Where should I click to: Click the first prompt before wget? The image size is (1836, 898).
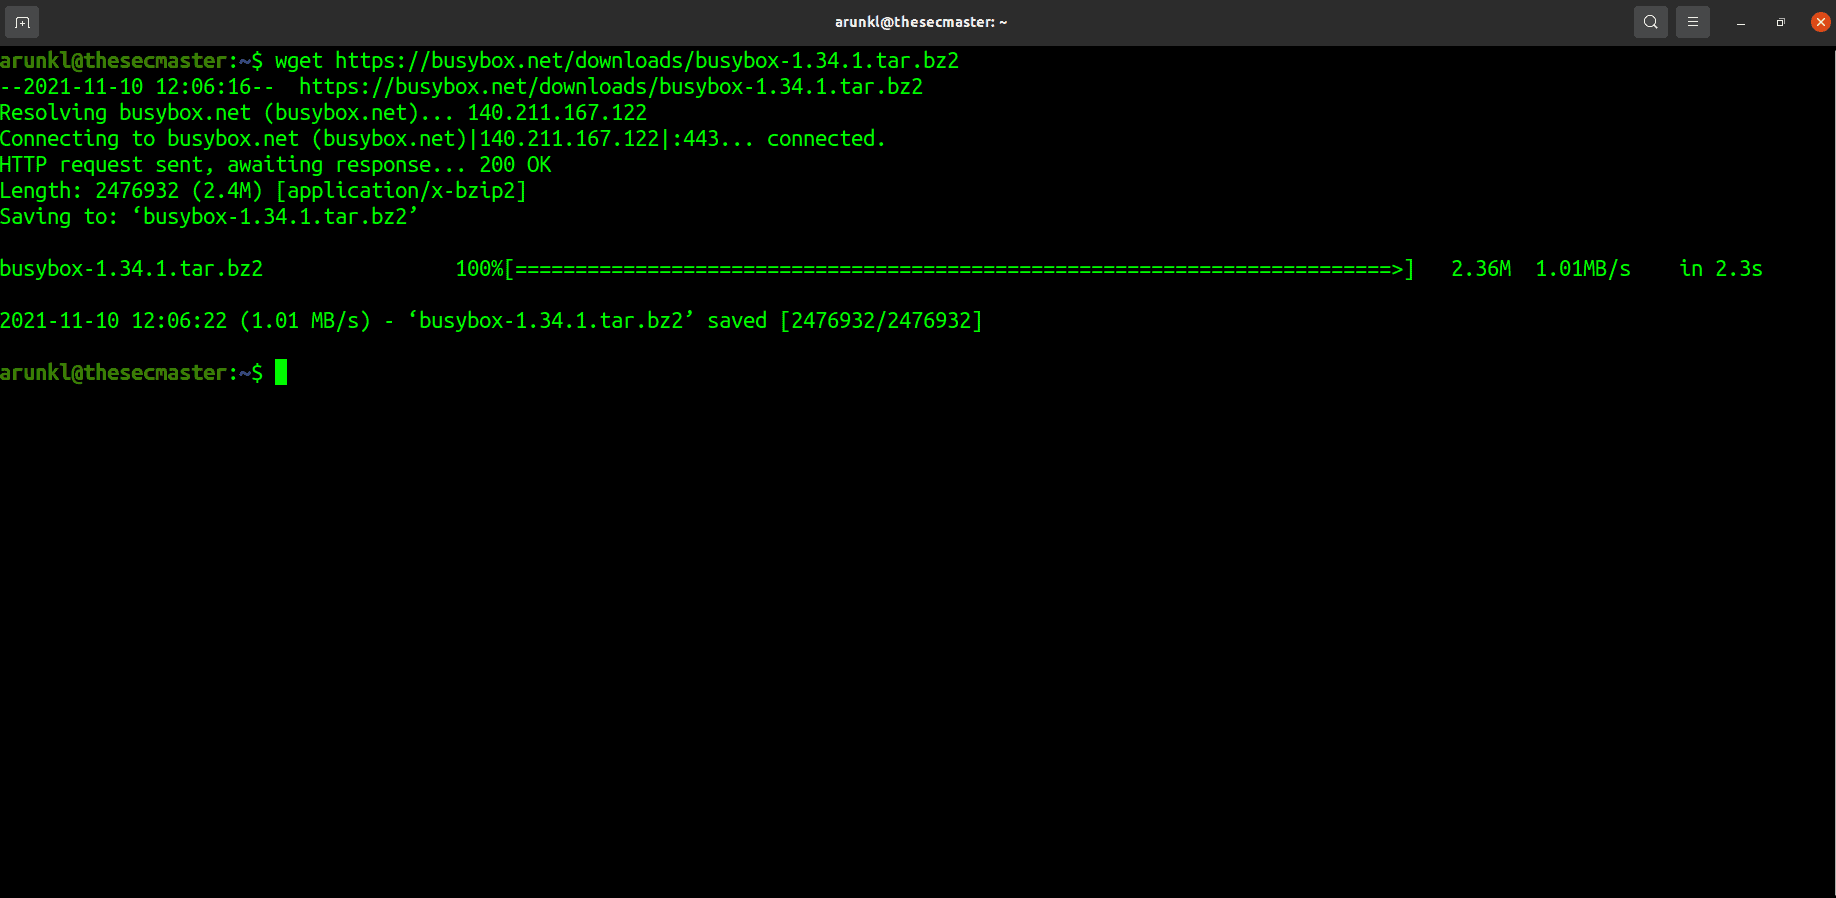[x=131, y=61]
